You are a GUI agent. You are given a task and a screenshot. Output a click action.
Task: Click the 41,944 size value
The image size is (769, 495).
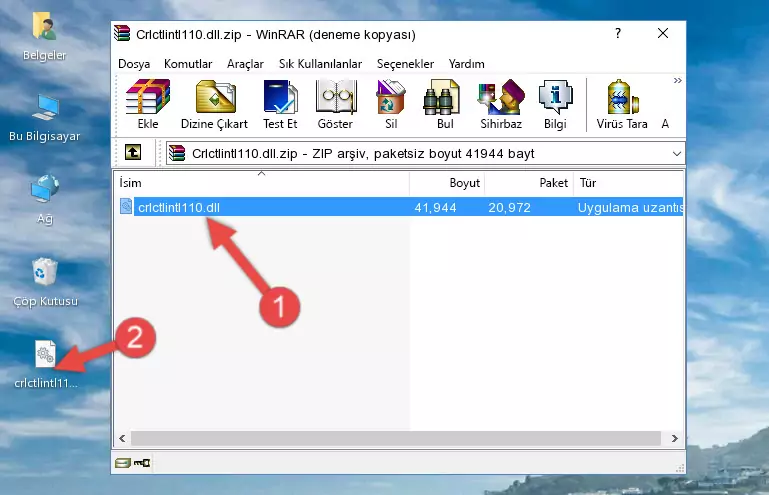(436, 208)
